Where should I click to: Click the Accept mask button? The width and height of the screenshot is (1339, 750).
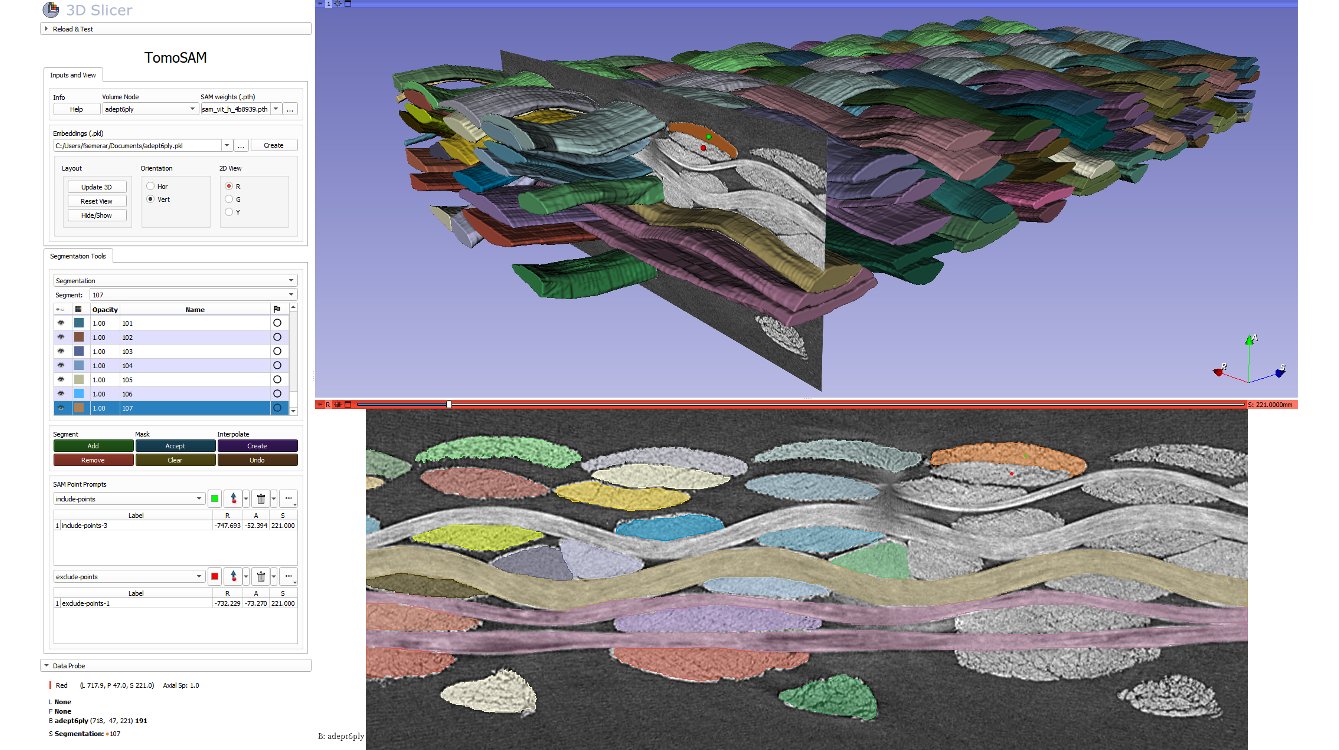coord(175,446)
